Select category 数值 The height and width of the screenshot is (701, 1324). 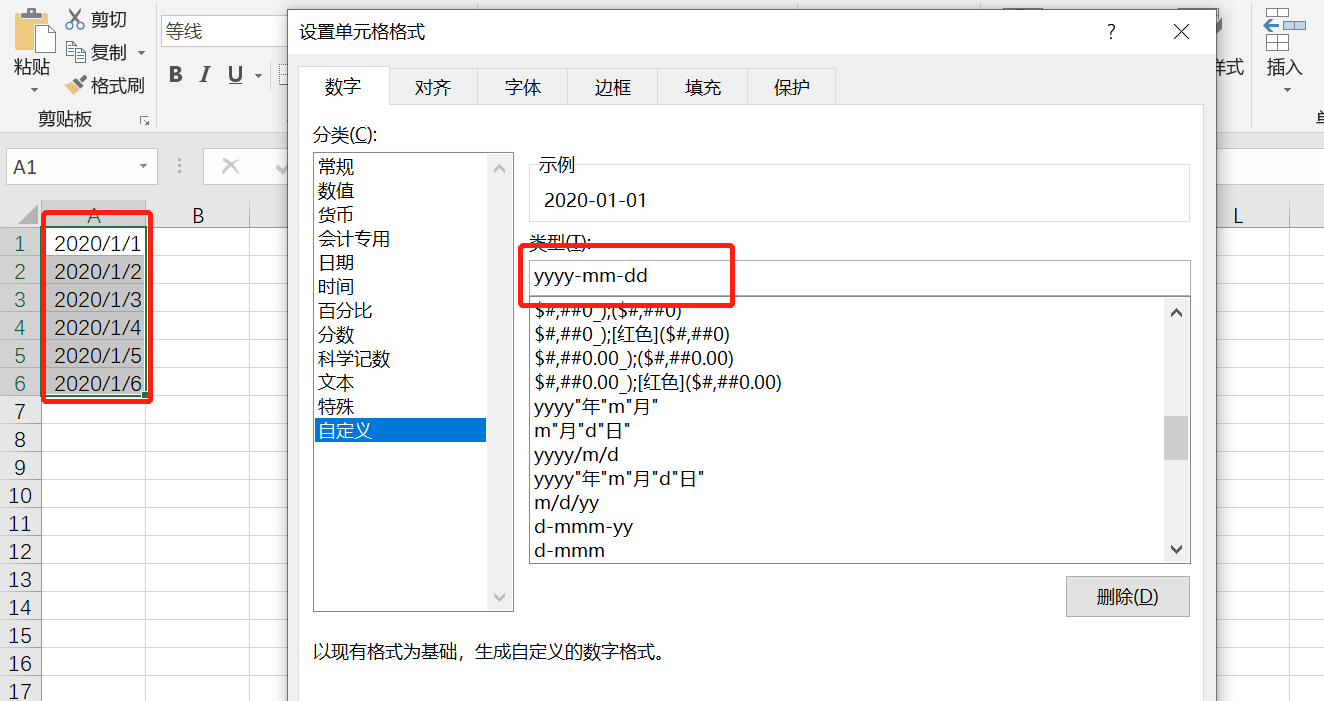[x=400, y=191]
